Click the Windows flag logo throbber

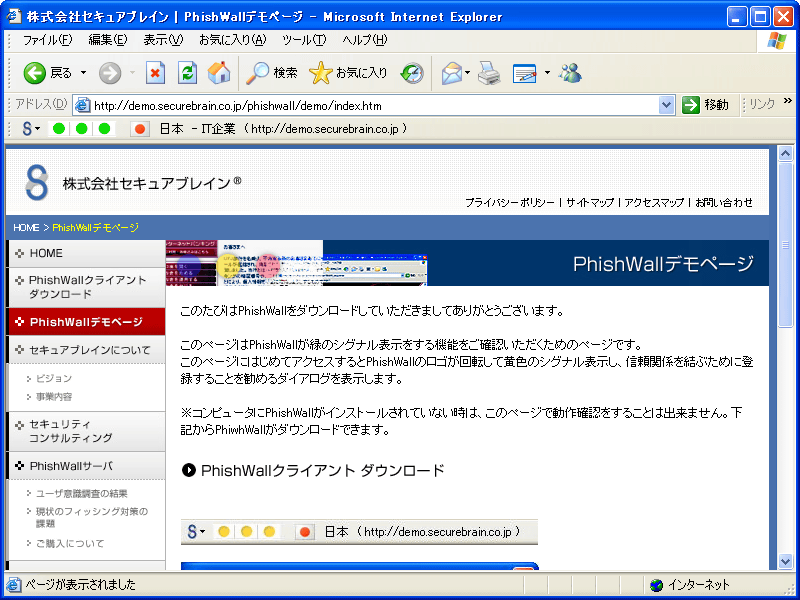[777, 41]
